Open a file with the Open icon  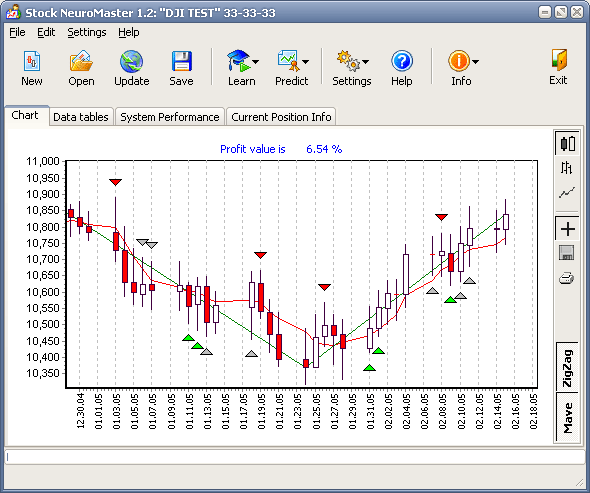(81, 61)
